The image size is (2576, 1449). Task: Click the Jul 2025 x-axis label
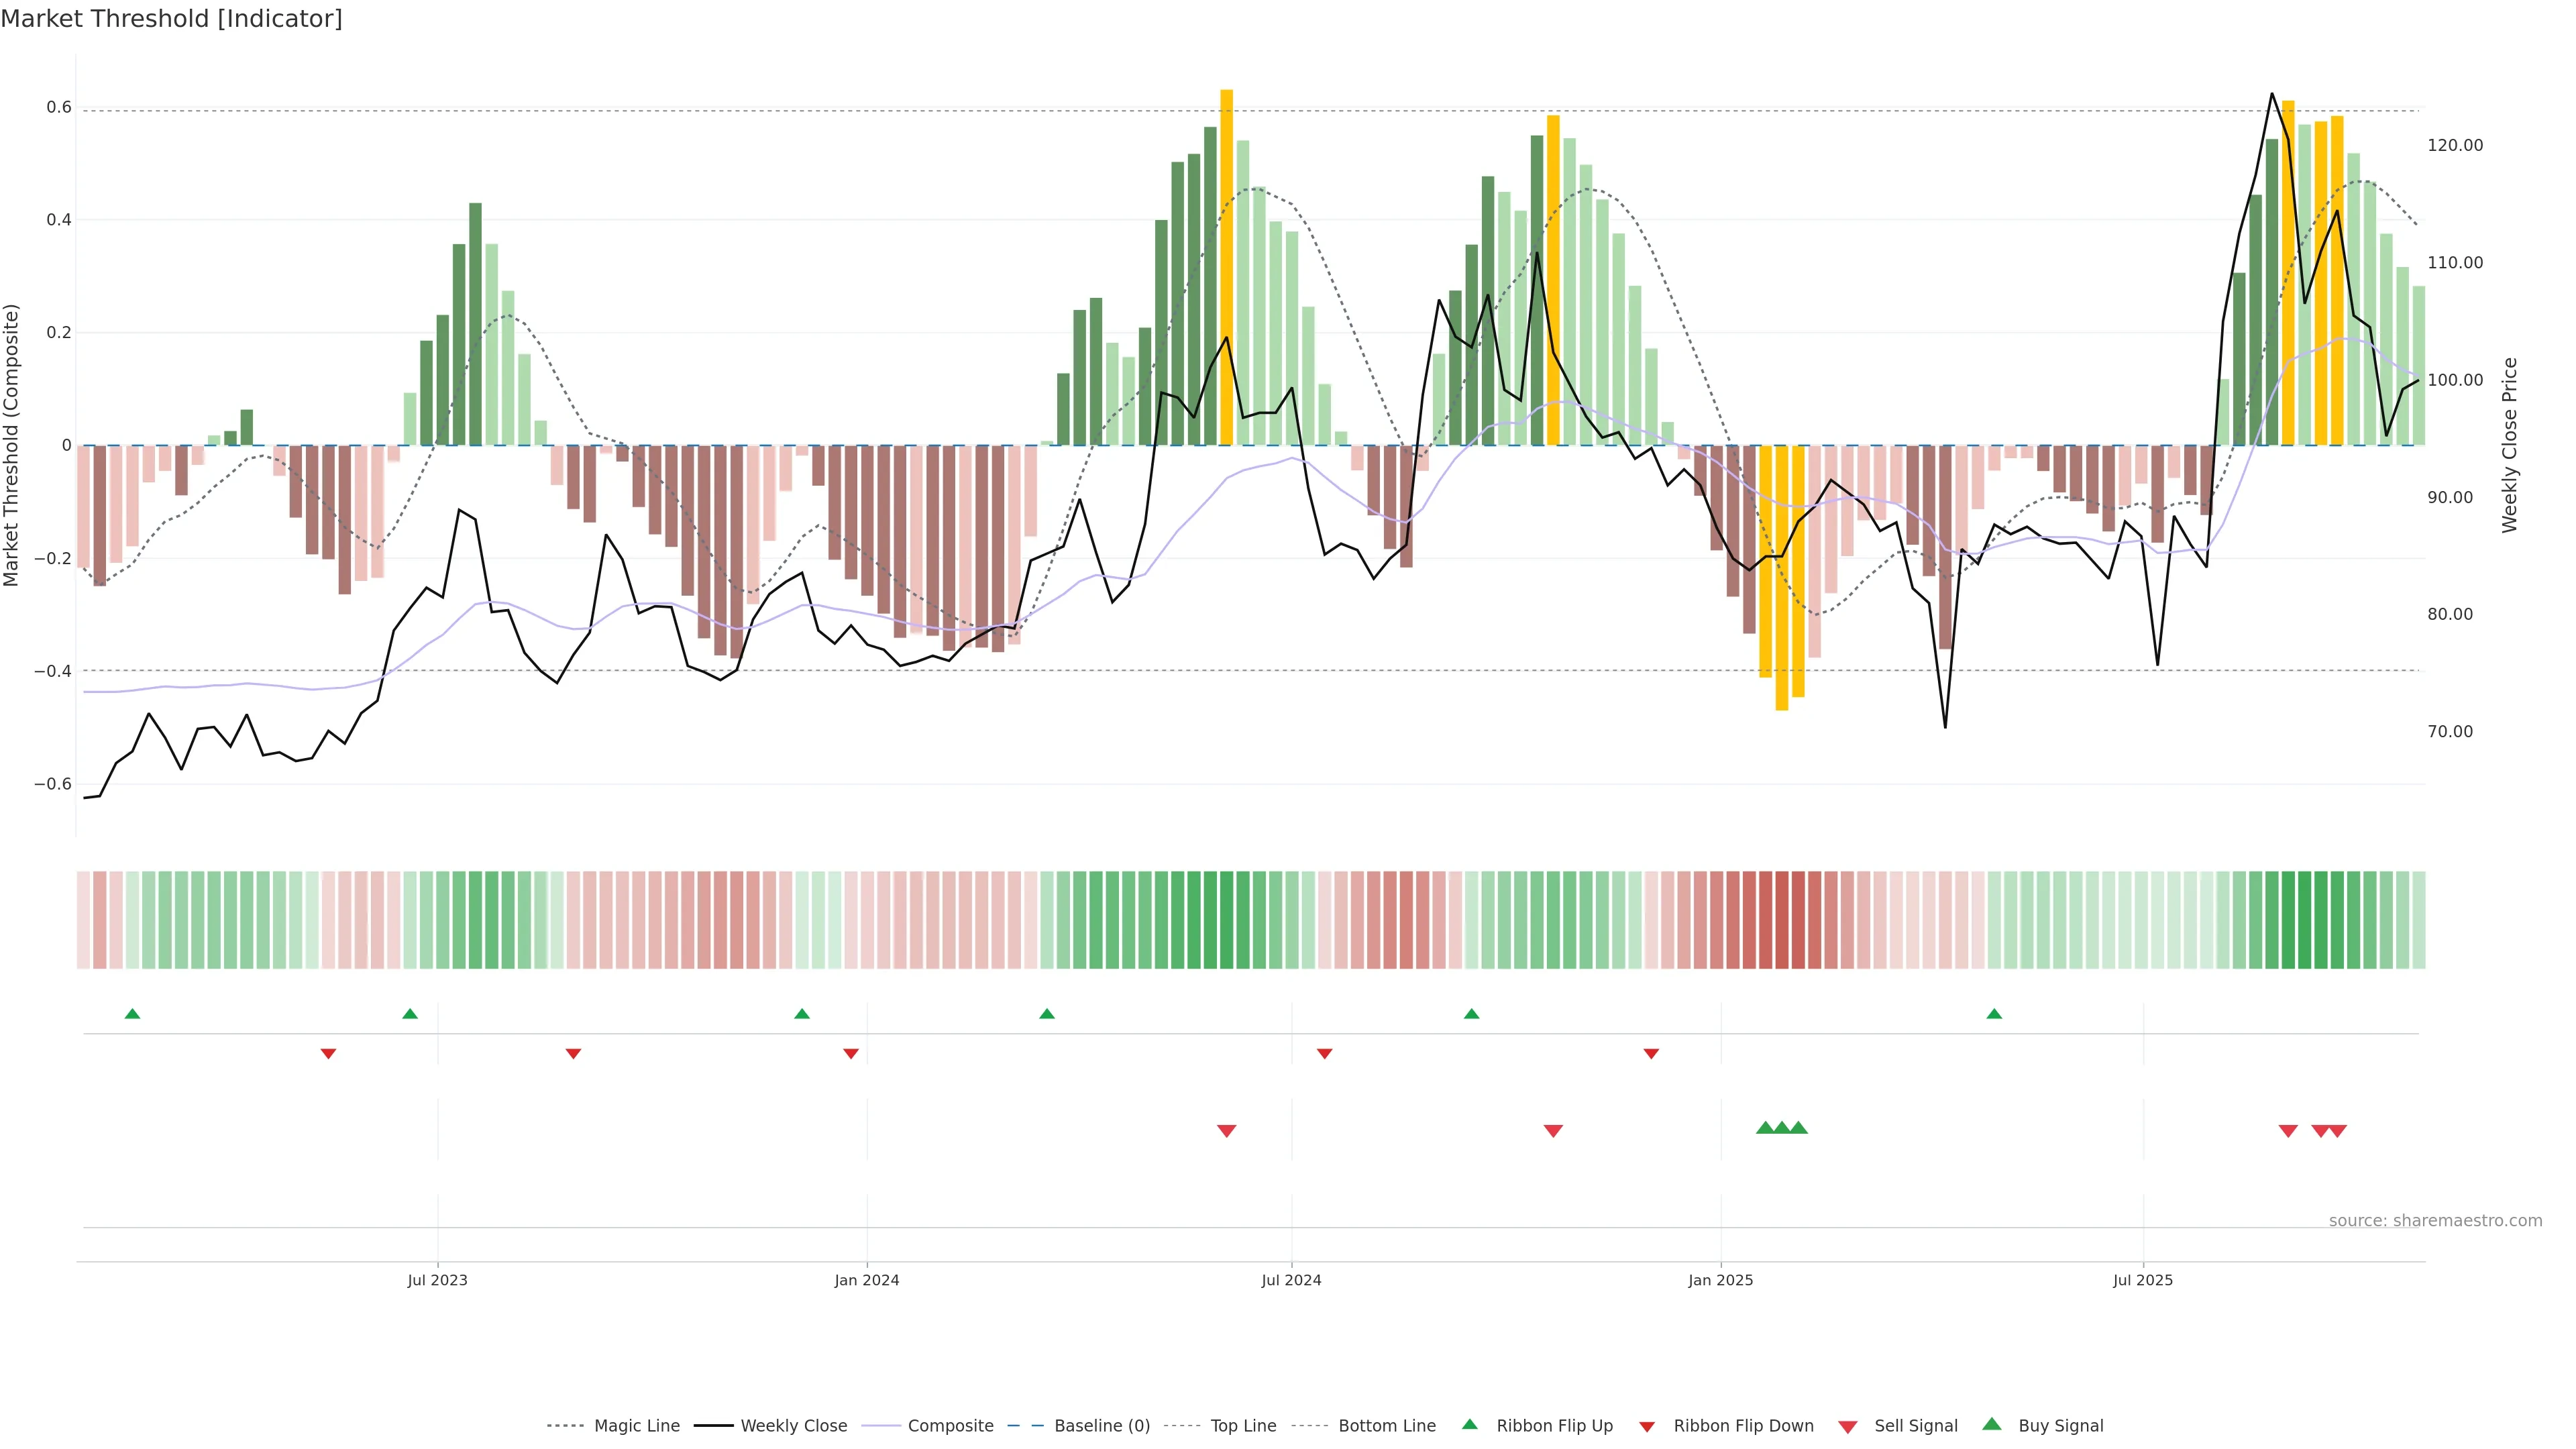click(2143, 1280)
